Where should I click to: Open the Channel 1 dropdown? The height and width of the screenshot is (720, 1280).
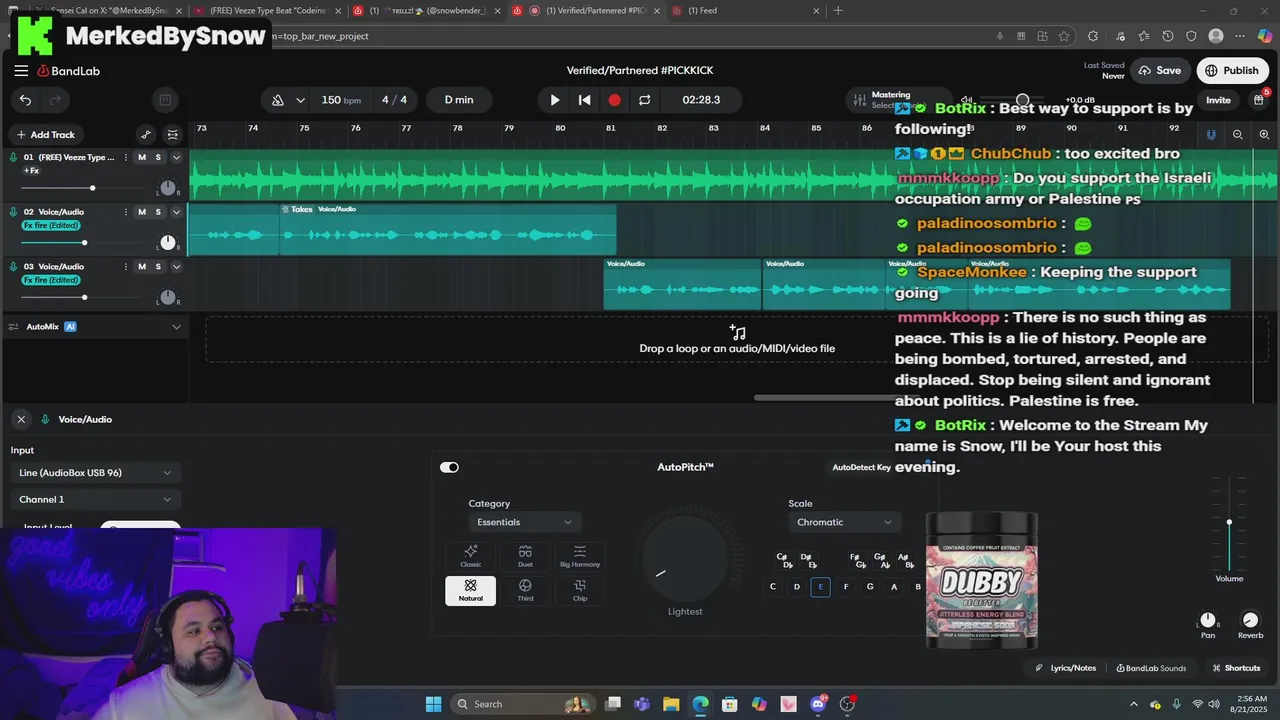tap(95, 500)
